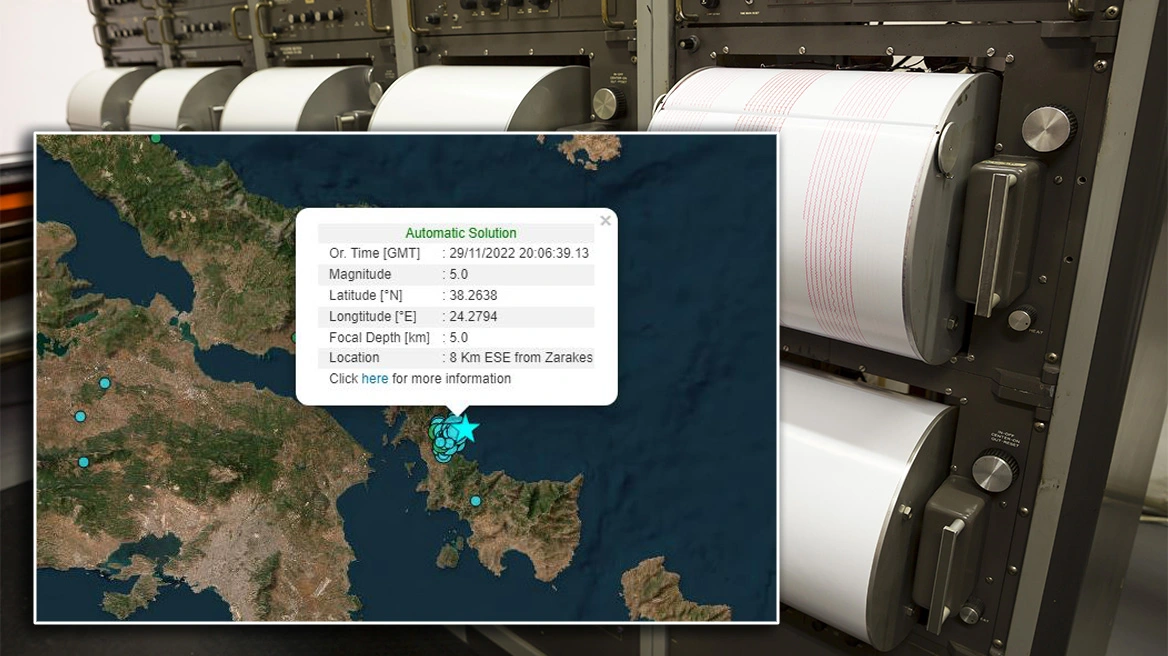Select the cyan marker at map's top edge
This screenshot has height=656, width=1168.
pos(156,138)
